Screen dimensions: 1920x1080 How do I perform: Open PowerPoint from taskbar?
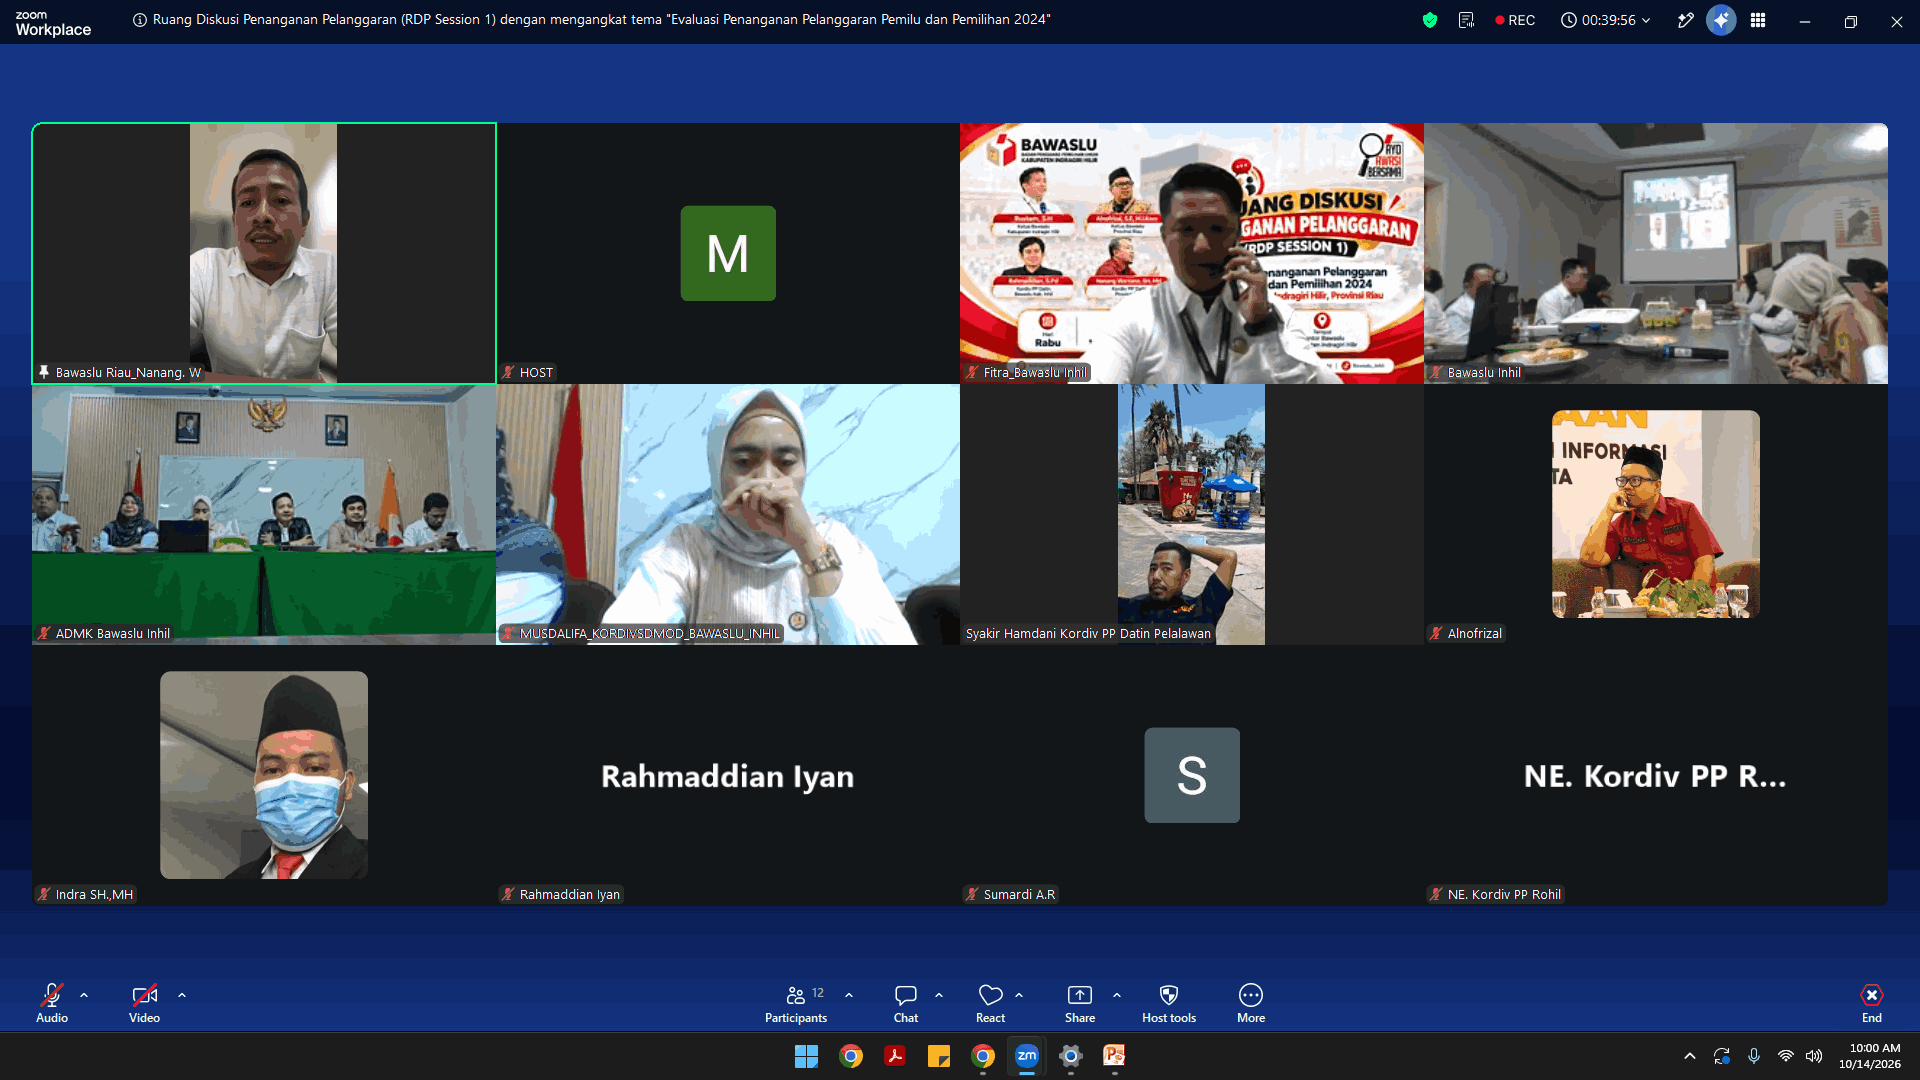pyautogui.click(x=1114, y=1056)
